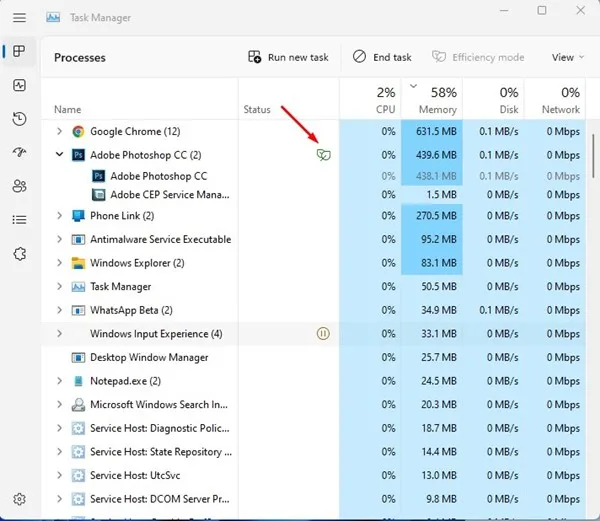Click the Notepad.exe process icon
The image size is (600, 521).
pyautogui.click(x=78, y=381)
